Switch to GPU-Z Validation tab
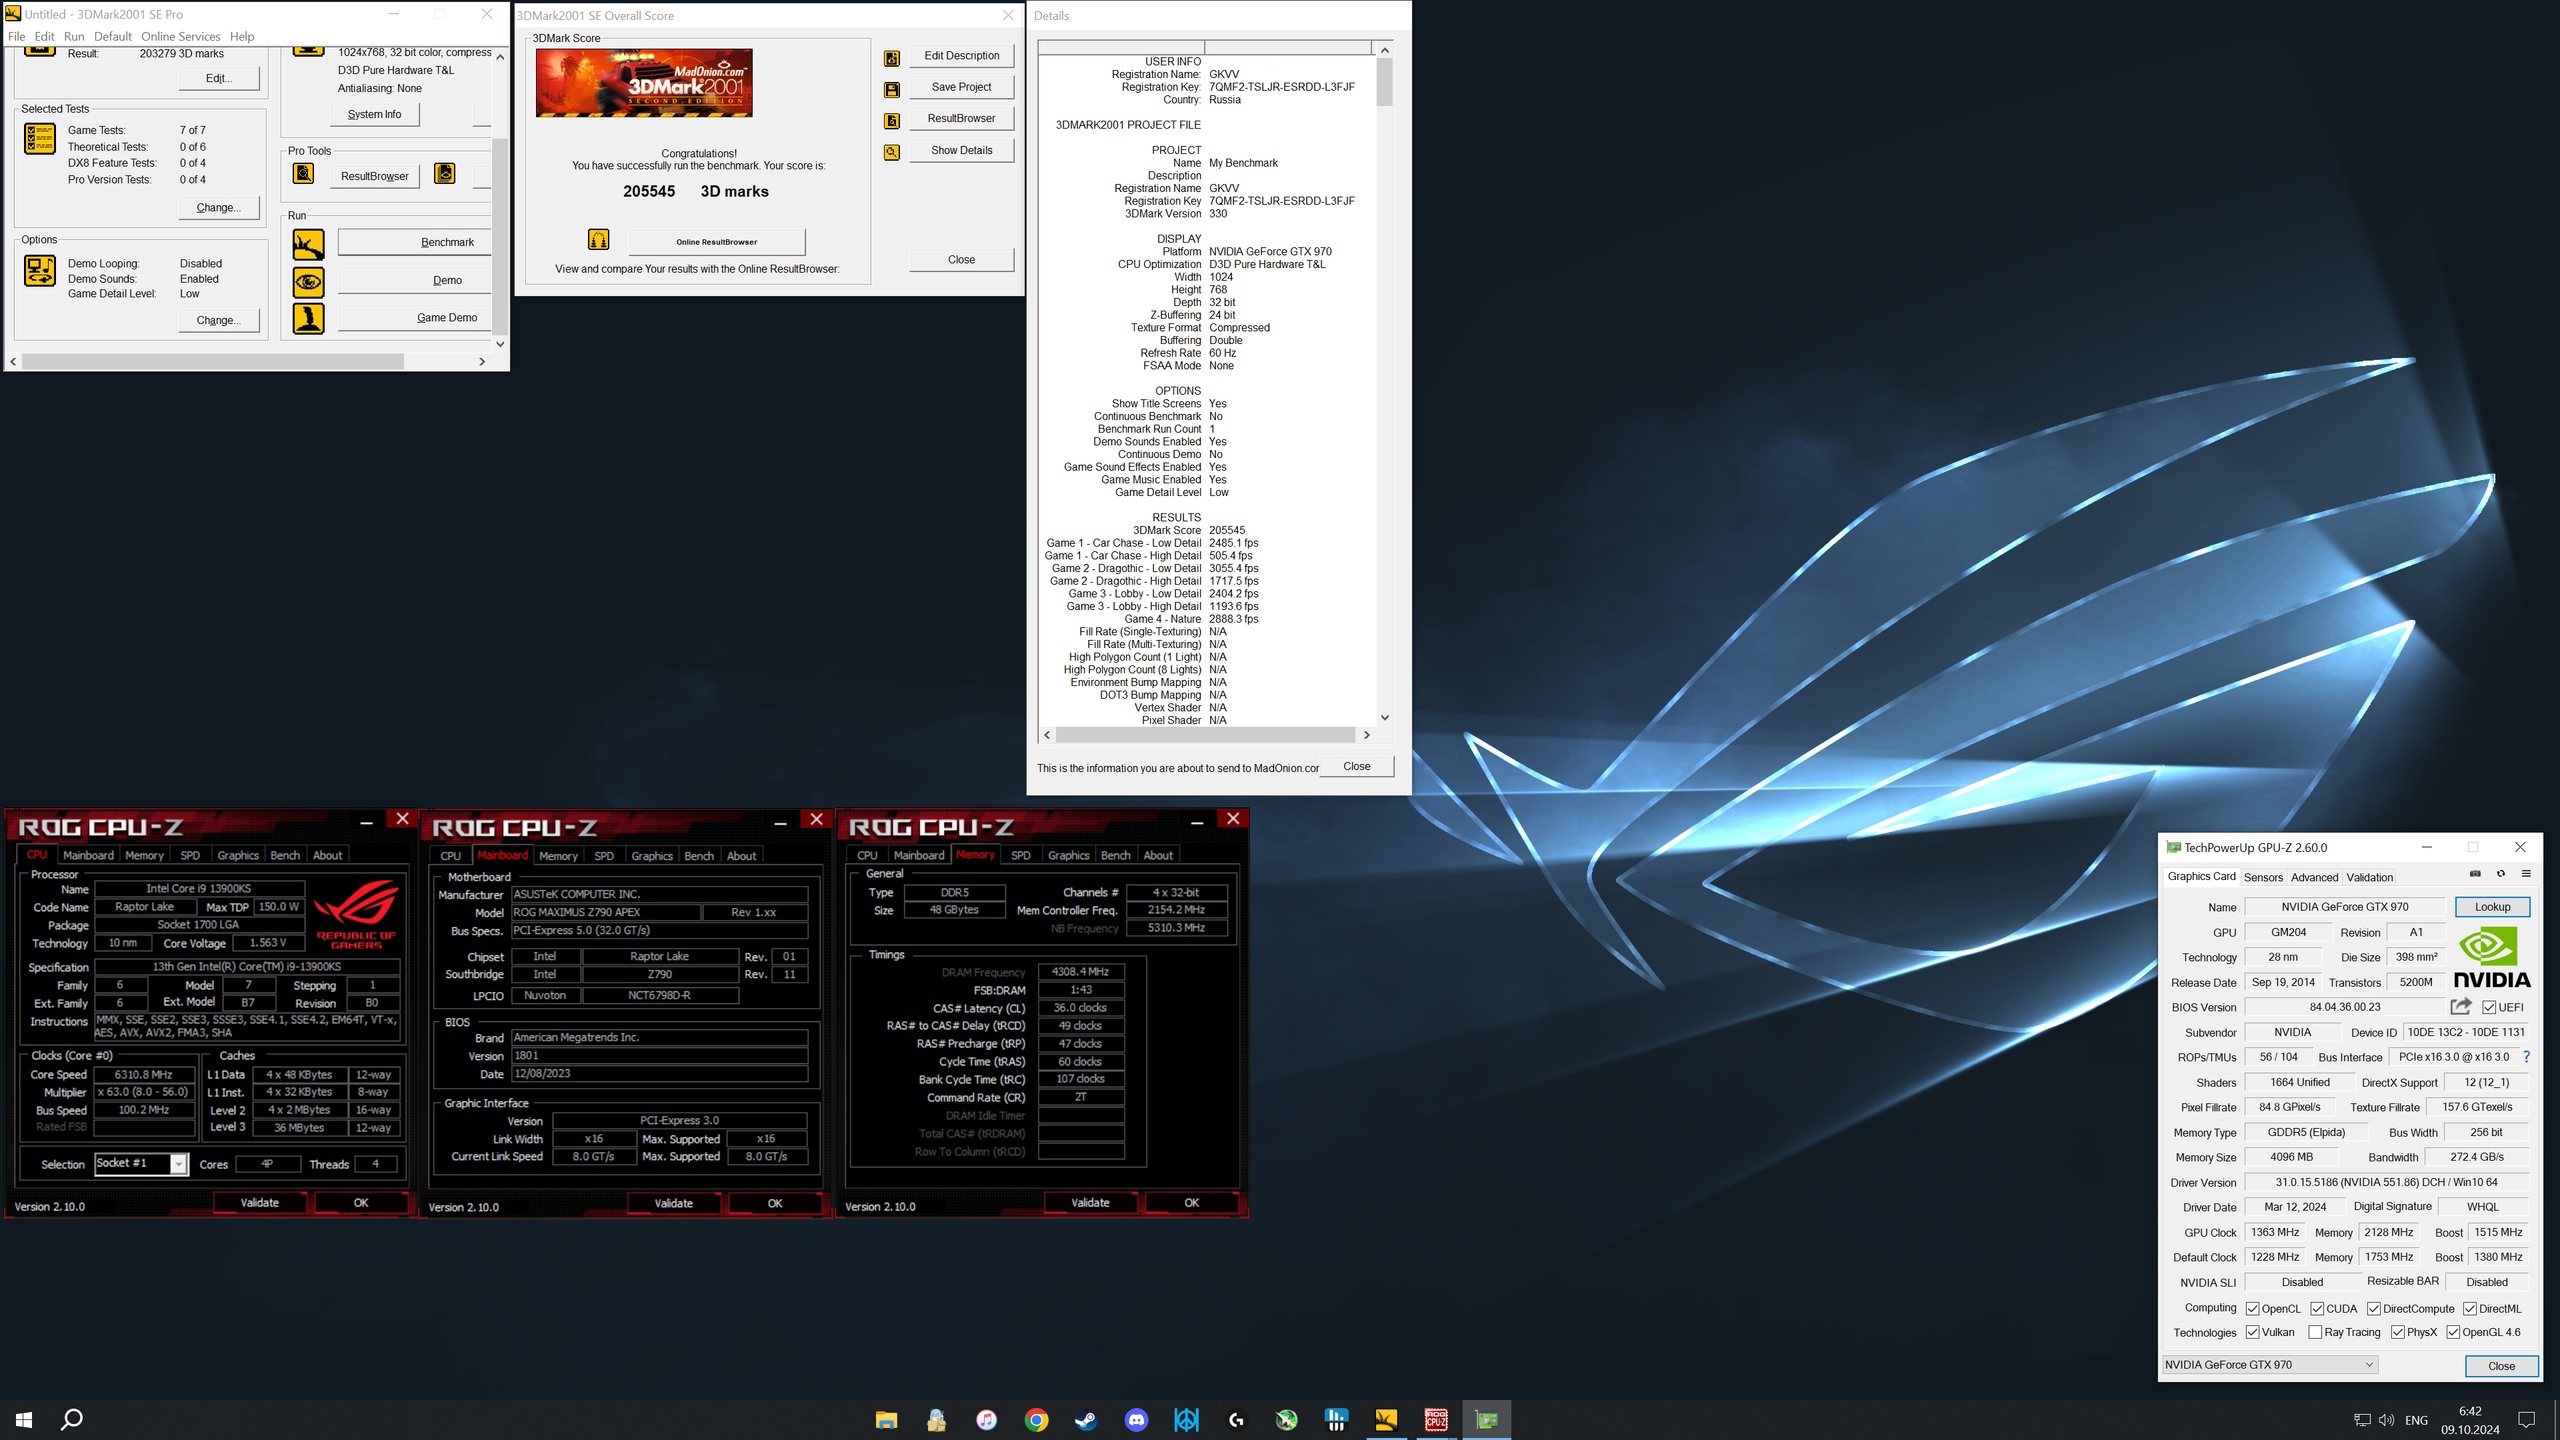This screenshot has width=2560, height=1440. (x=2370, y=877)
